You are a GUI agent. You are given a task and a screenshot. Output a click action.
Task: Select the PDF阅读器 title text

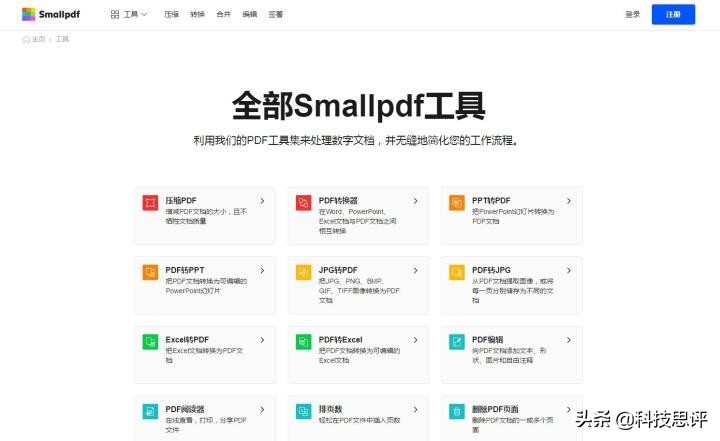coord(185,409)
